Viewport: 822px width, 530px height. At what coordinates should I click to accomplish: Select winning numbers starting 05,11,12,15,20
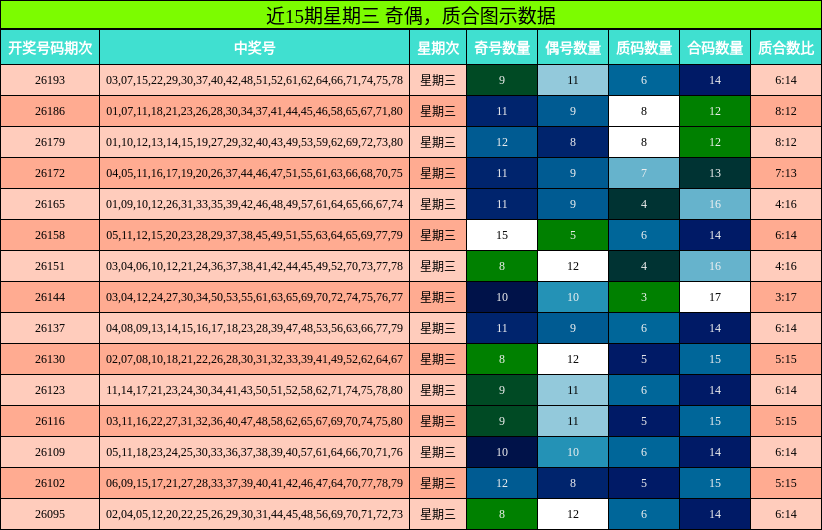pos(254,235)
